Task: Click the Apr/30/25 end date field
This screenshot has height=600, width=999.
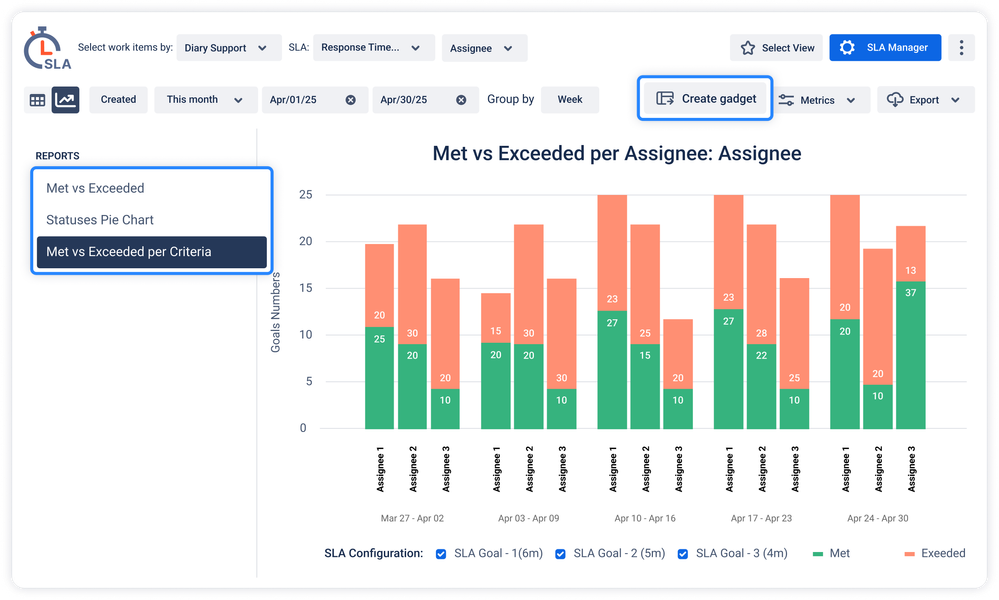Action: click(426, 100)
